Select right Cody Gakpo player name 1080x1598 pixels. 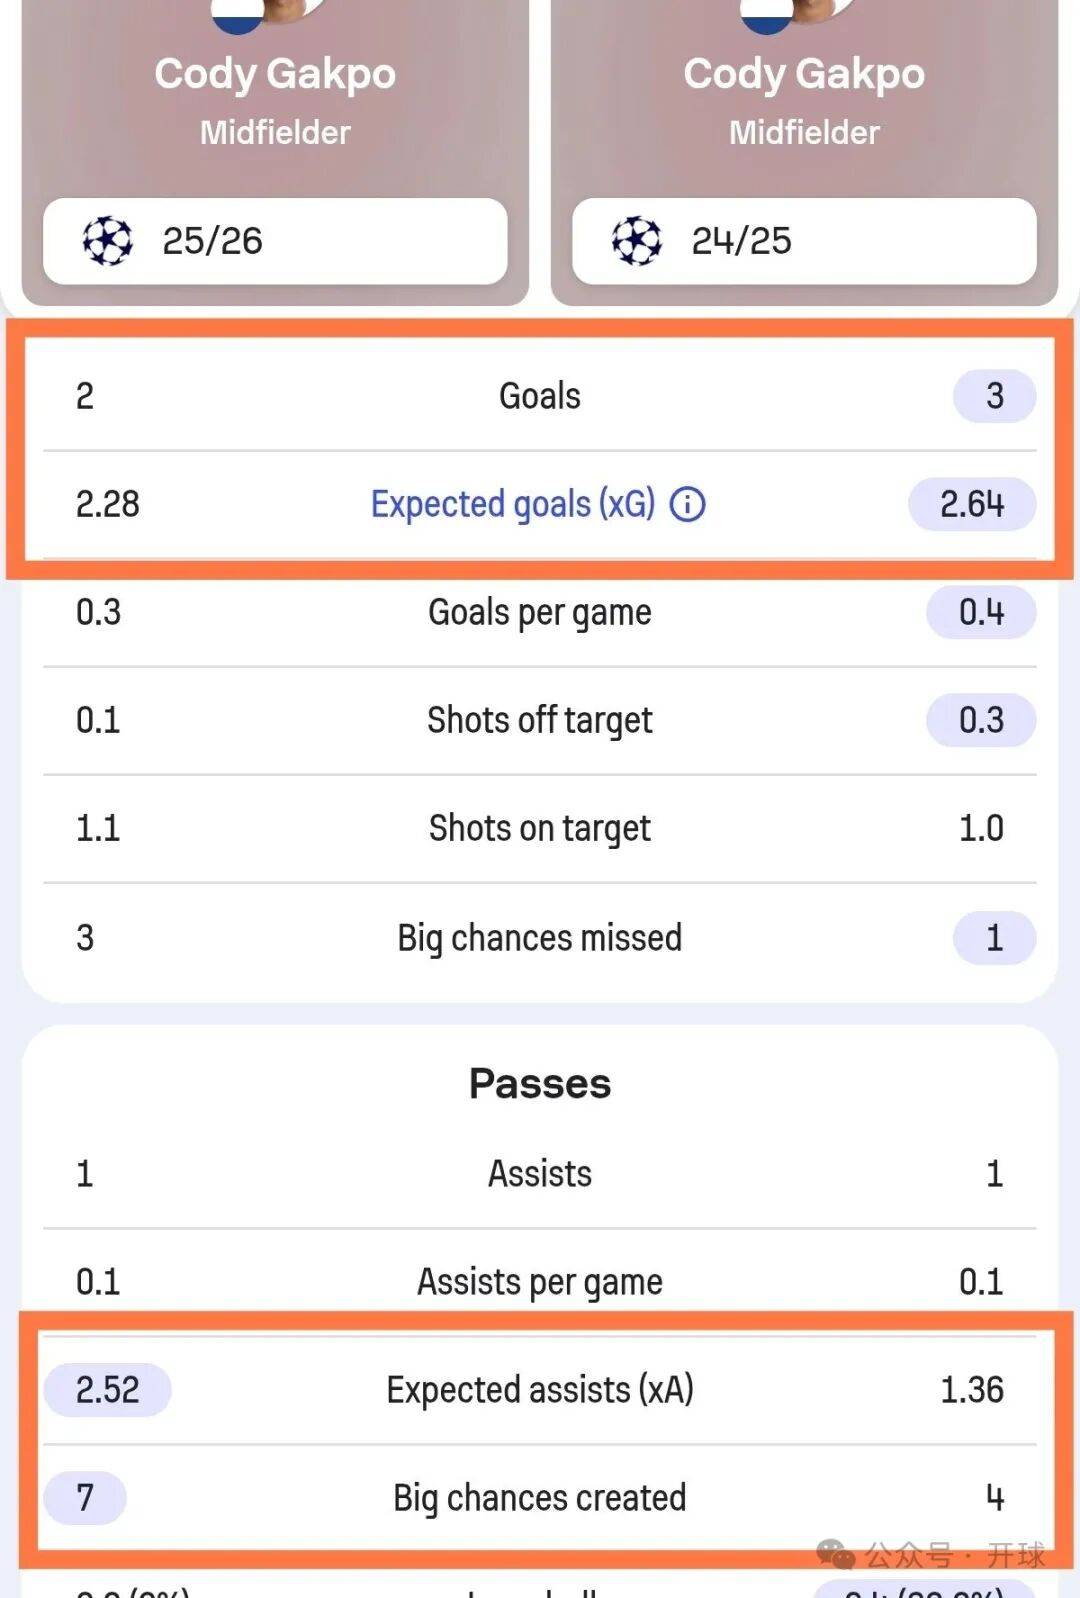pos(804,74)
